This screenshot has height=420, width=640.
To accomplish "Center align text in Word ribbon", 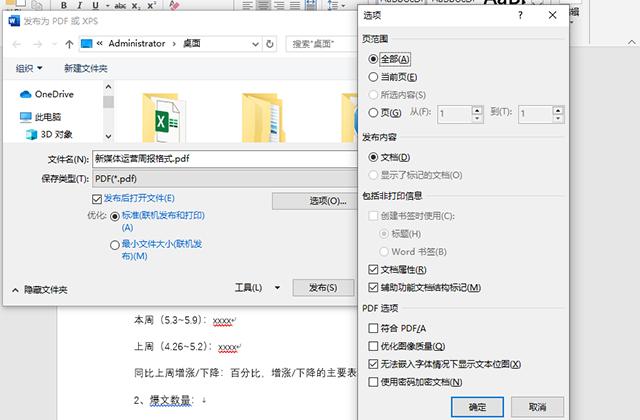I will [264, 5].
